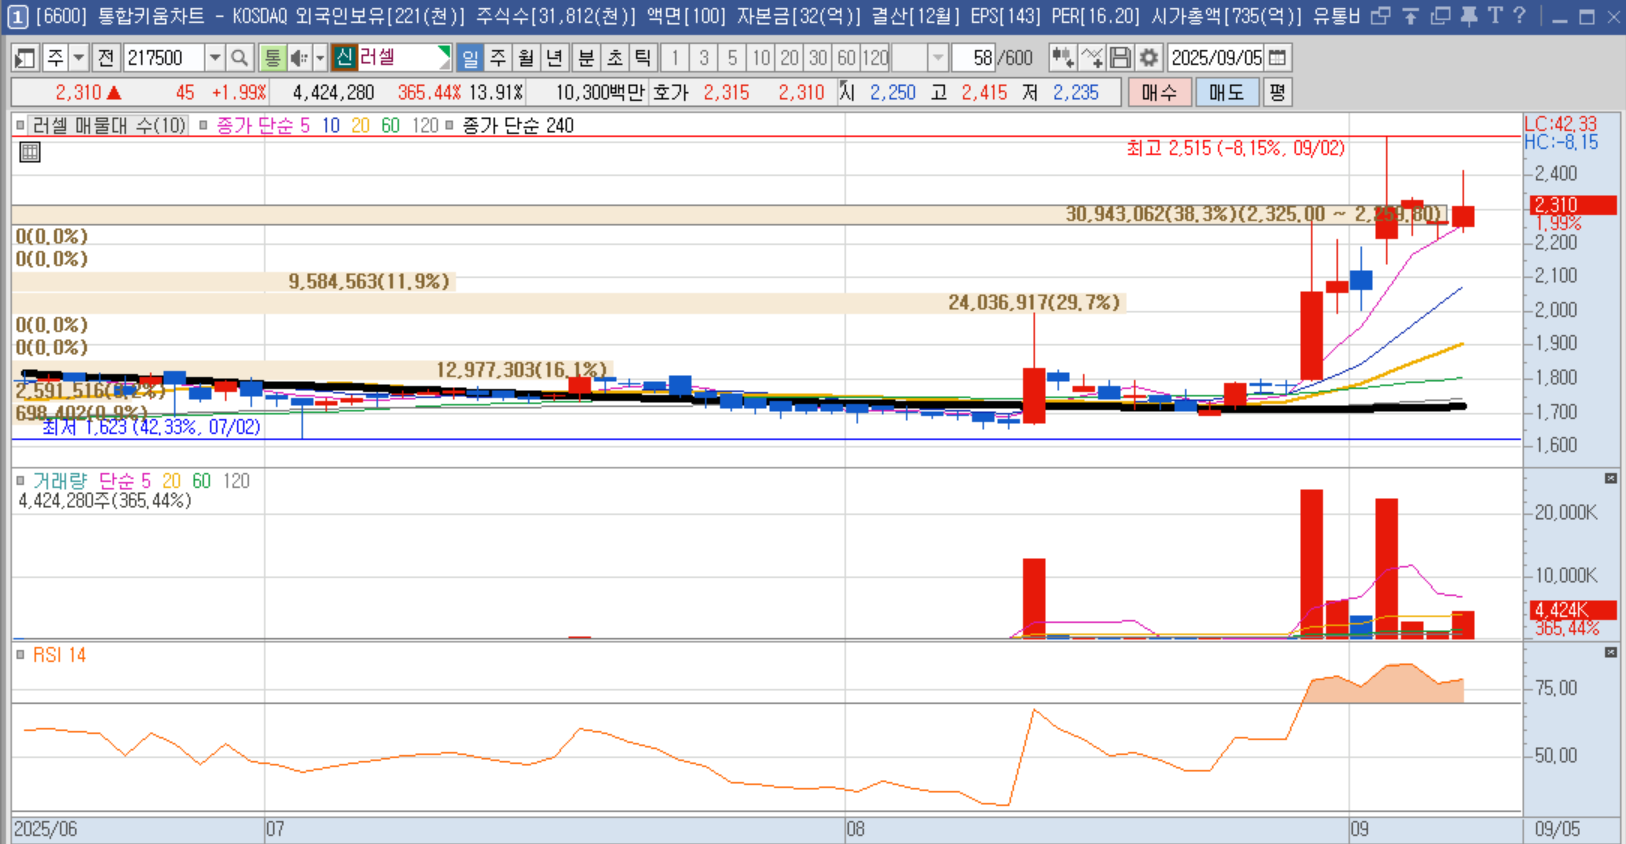Click the candle count field showing 58
Screen dimensions: 1626x844
coord(972,58)
